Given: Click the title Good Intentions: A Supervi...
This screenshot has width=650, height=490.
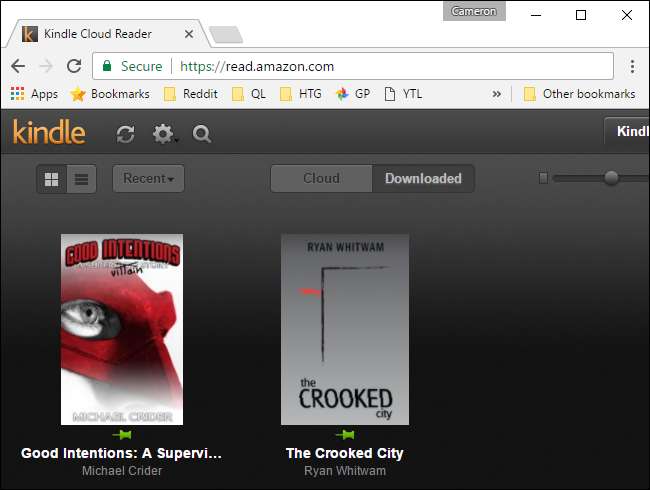Looking at the screenshot, I should [121, 453].
